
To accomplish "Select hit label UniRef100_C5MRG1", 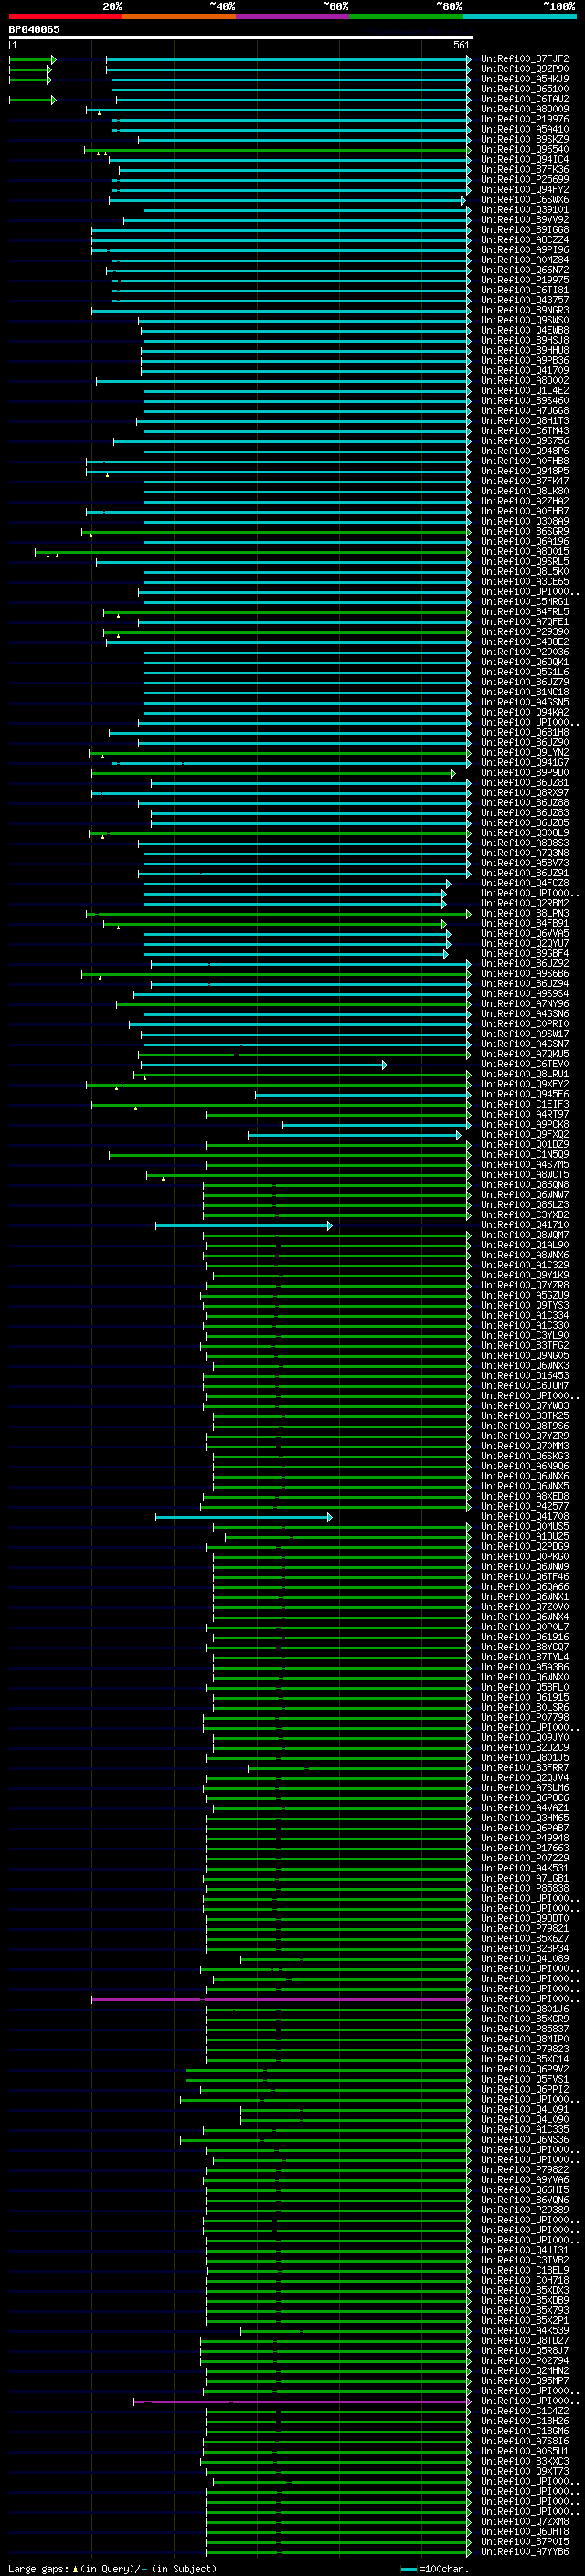I will coord(524,602).
